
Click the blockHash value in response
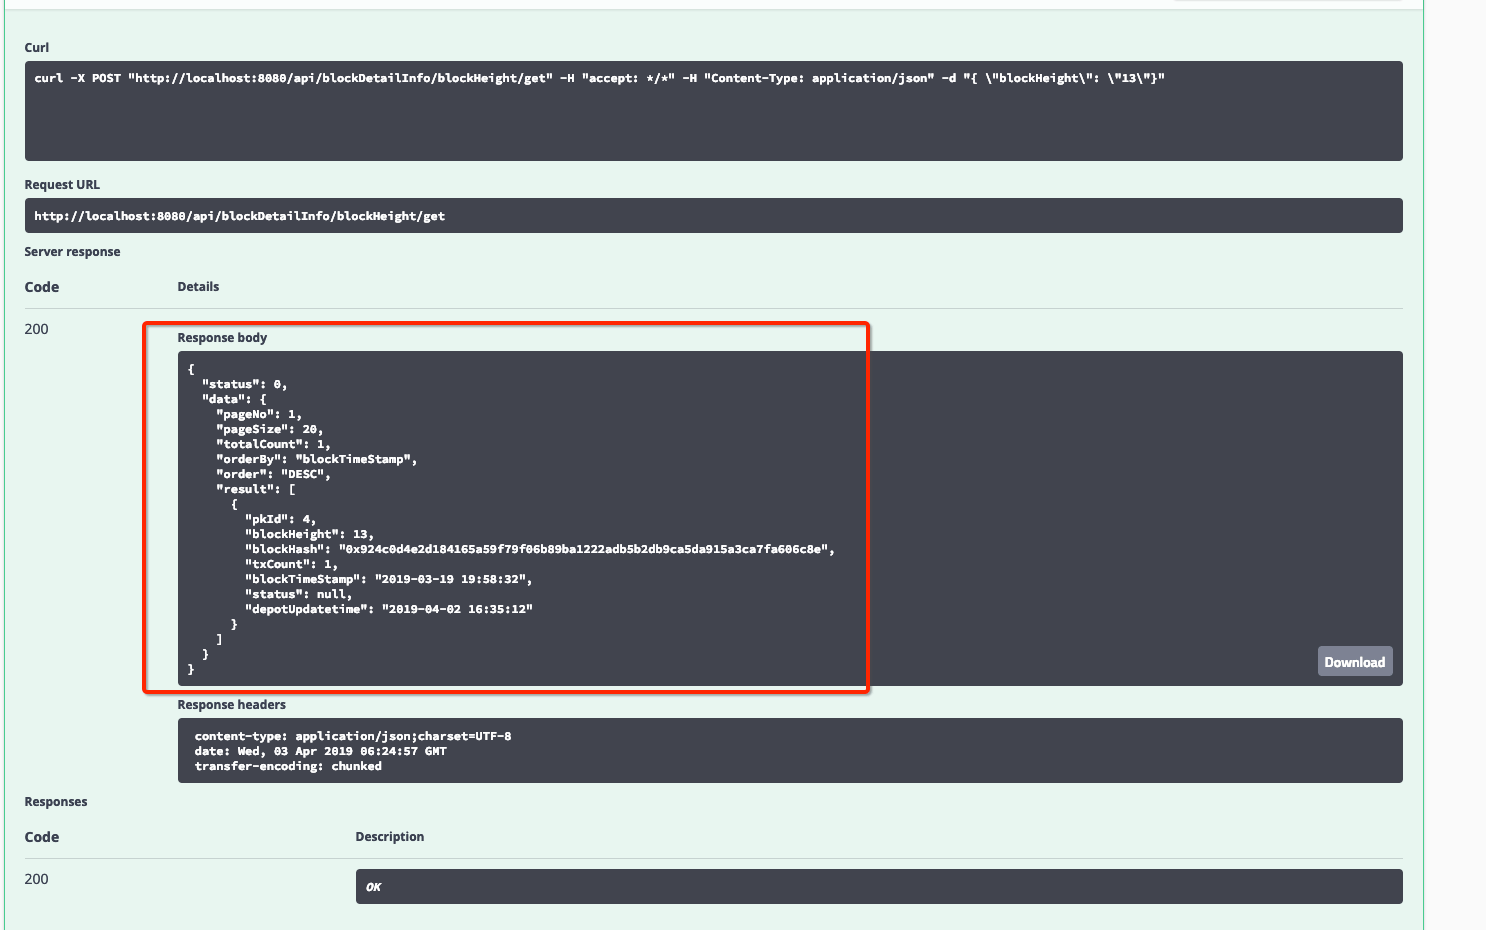pyautogui.click(x=585, y=549)
